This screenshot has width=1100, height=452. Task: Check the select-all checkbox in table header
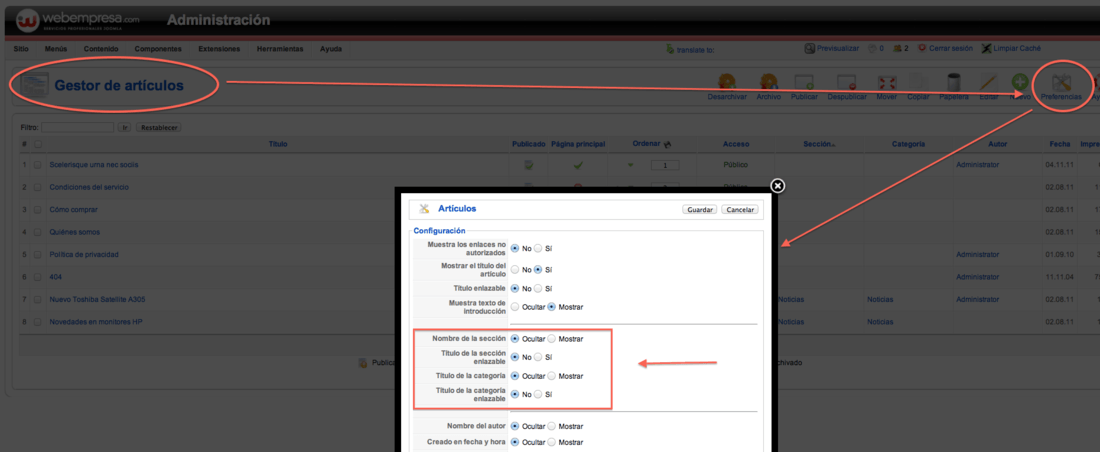click(38, 144)
